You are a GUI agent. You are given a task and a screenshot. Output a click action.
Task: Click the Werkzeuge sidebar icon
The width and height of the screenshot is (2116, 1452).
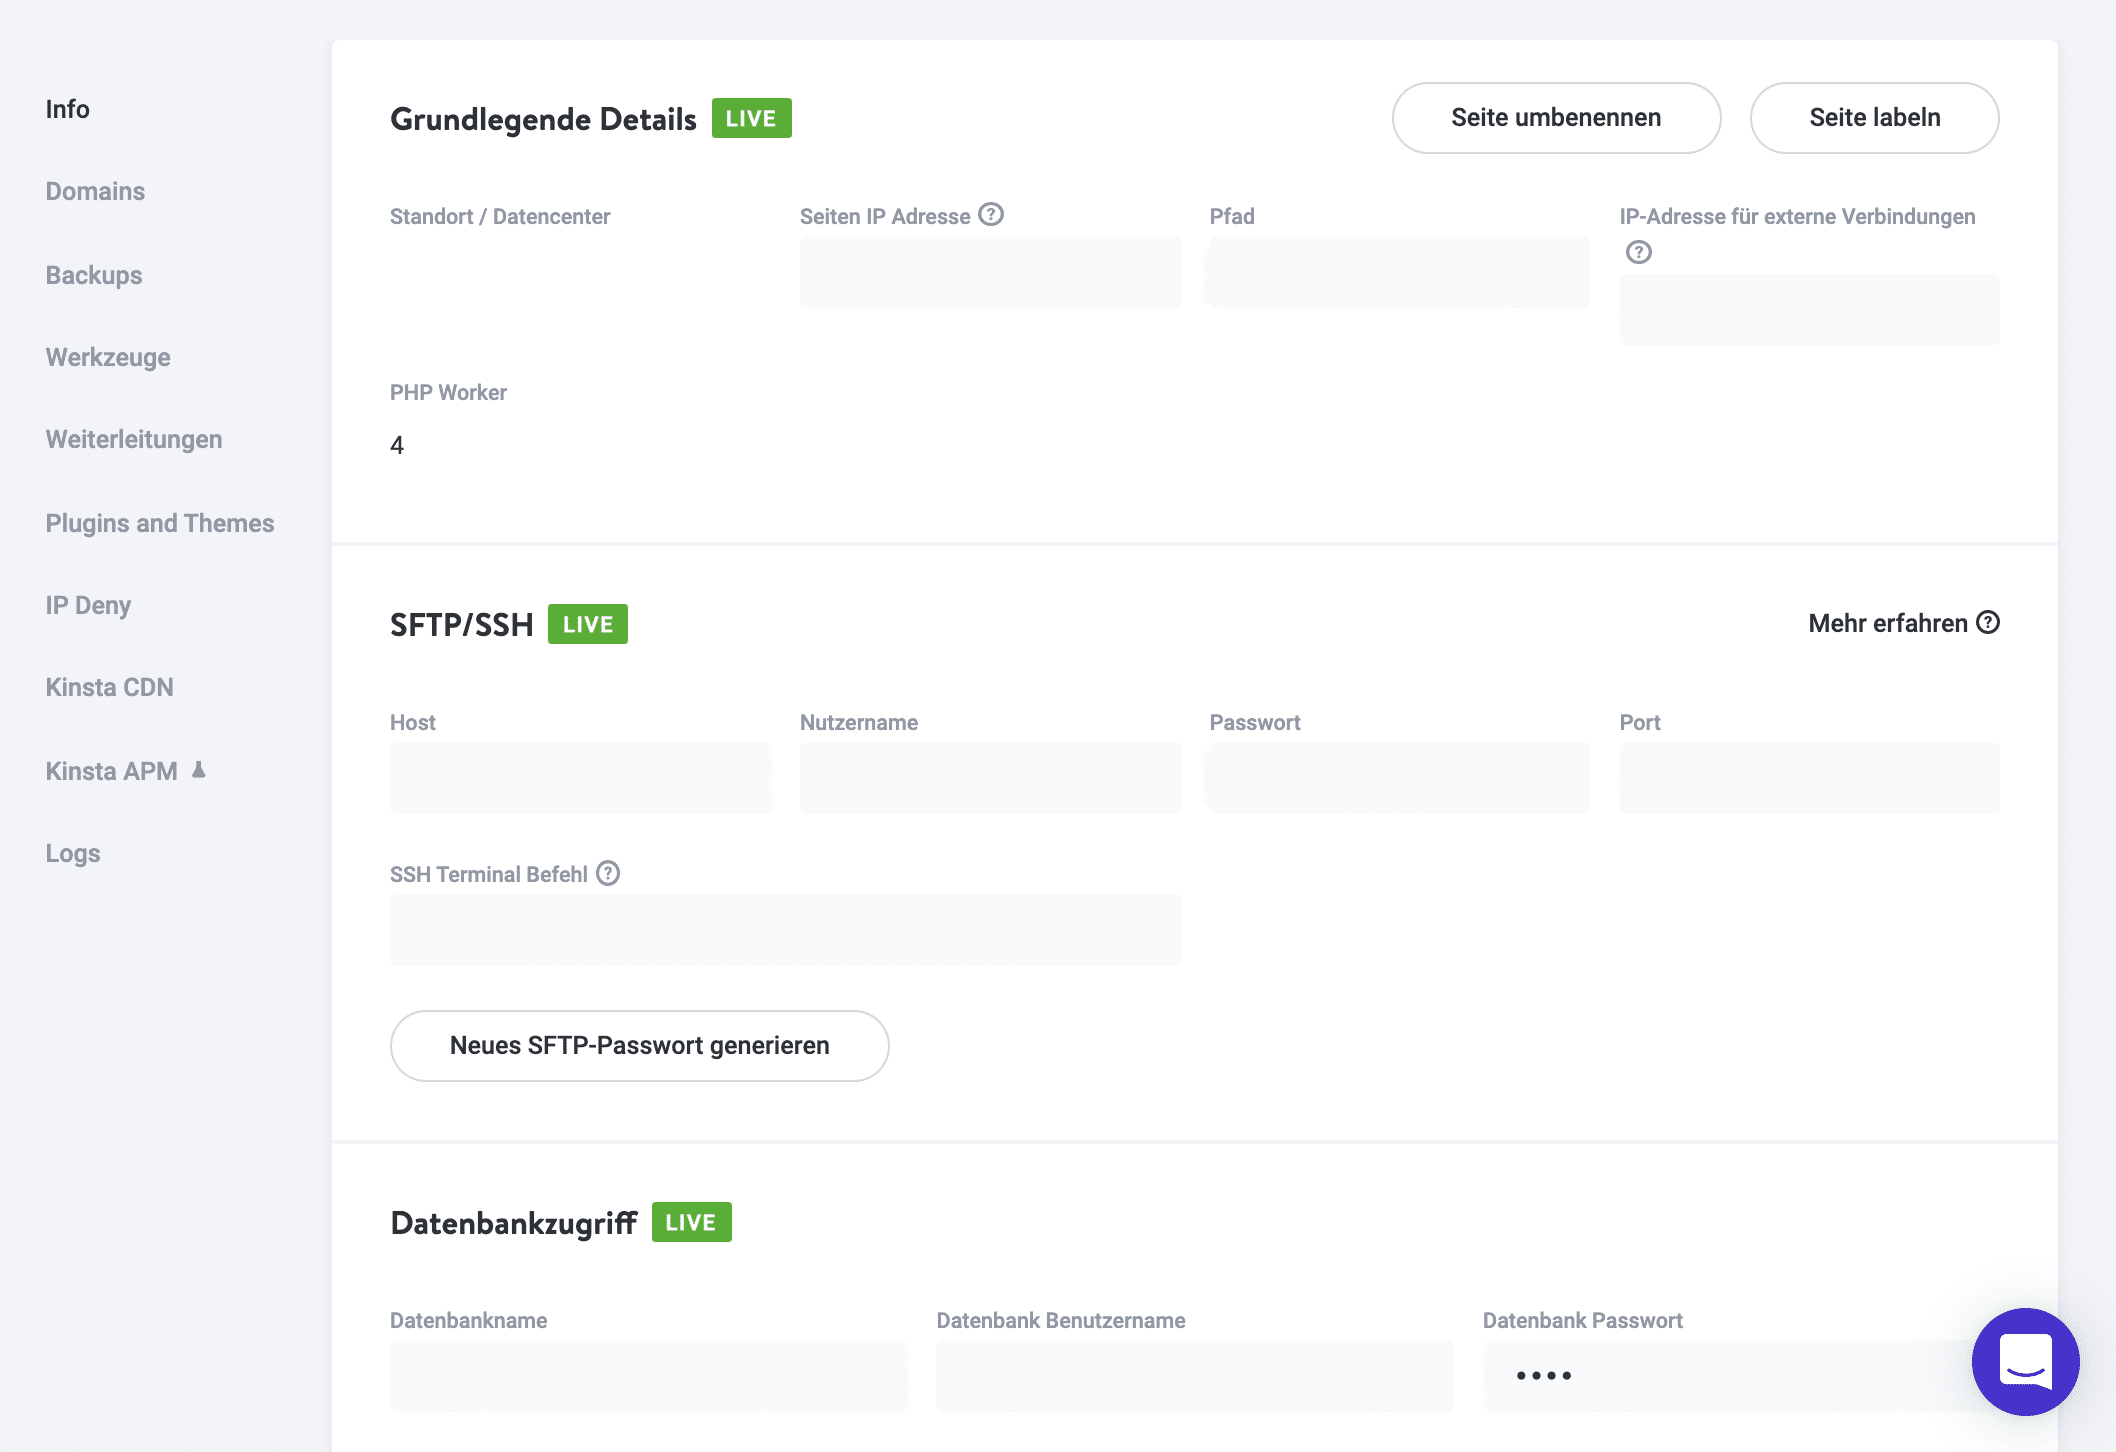click(x=108, y=357)
